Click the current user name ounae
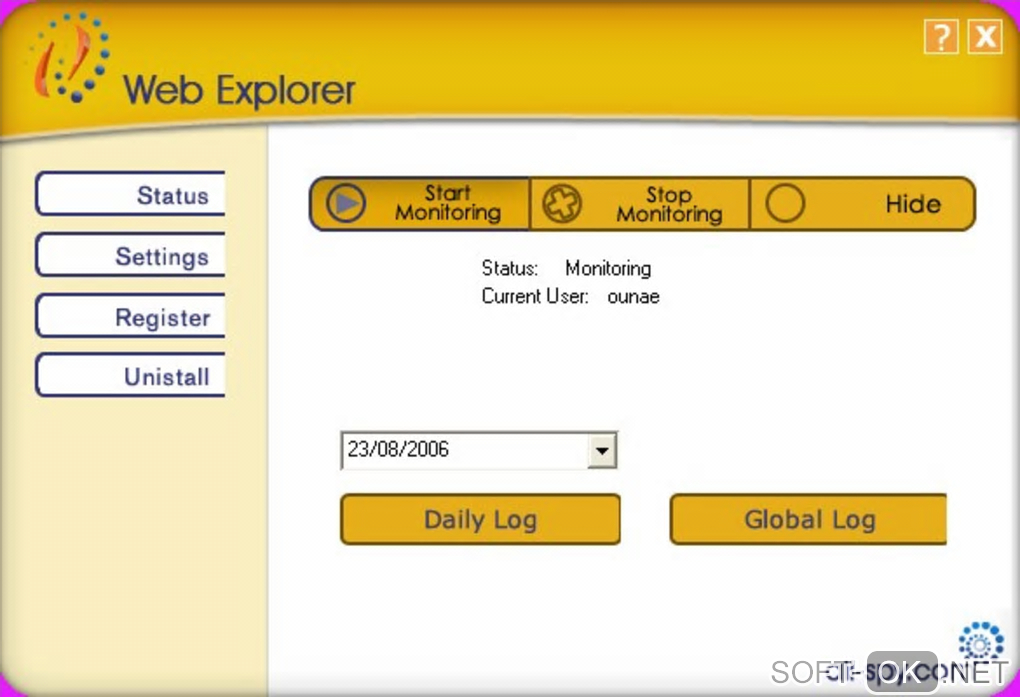The height and width of the screenshot is (697, 1020). [x=633, y=297]
